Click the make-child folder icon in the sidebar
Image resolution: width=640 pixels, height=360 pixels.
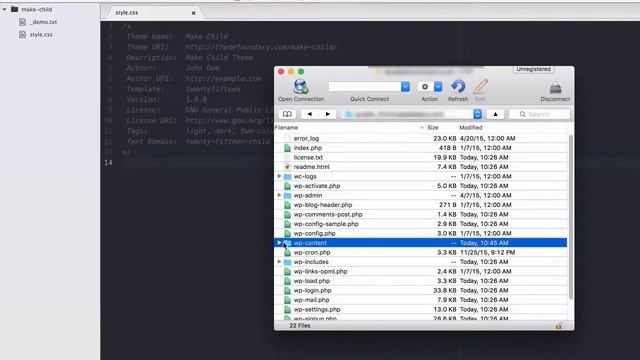15,9
